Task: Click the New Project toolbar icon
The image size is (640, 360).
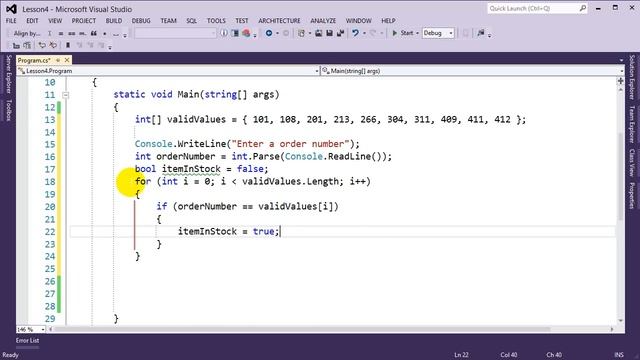Action: [301, 33]
